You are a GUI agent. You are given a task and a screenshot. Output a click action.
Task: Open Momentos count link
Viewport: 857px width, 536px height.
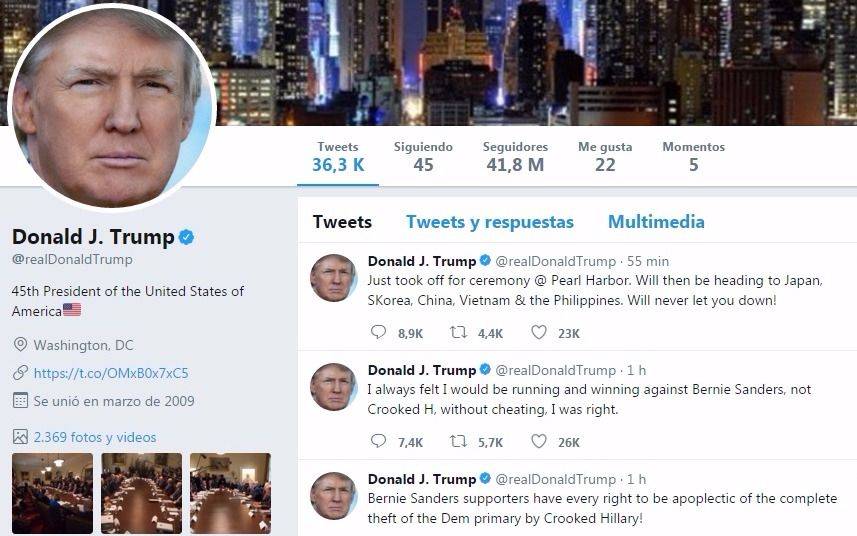[694, 156]
